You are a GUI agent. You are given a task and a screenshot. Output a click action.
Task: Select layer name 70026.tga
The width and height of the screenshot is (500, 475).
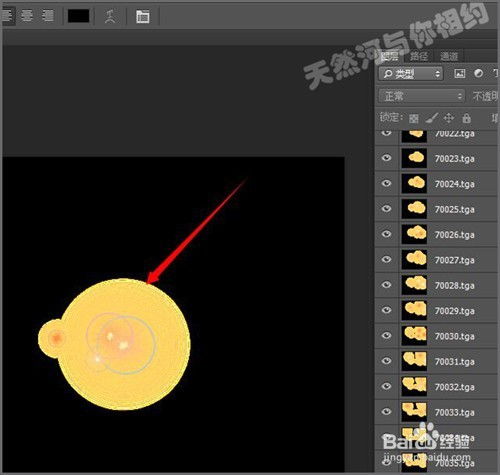click(x=455, y=235)
